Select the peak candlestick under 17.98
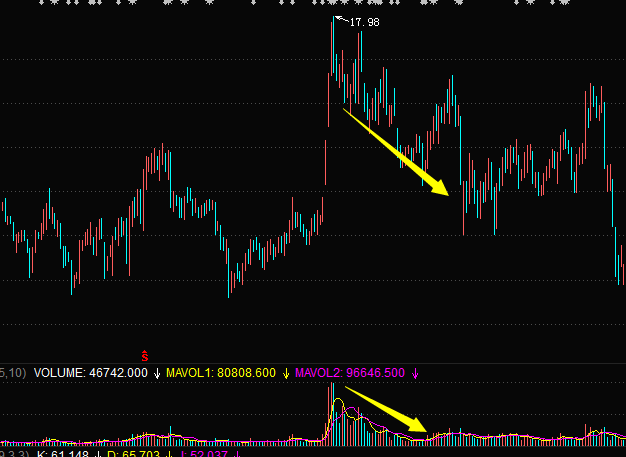626x457 pixels. 333,50
